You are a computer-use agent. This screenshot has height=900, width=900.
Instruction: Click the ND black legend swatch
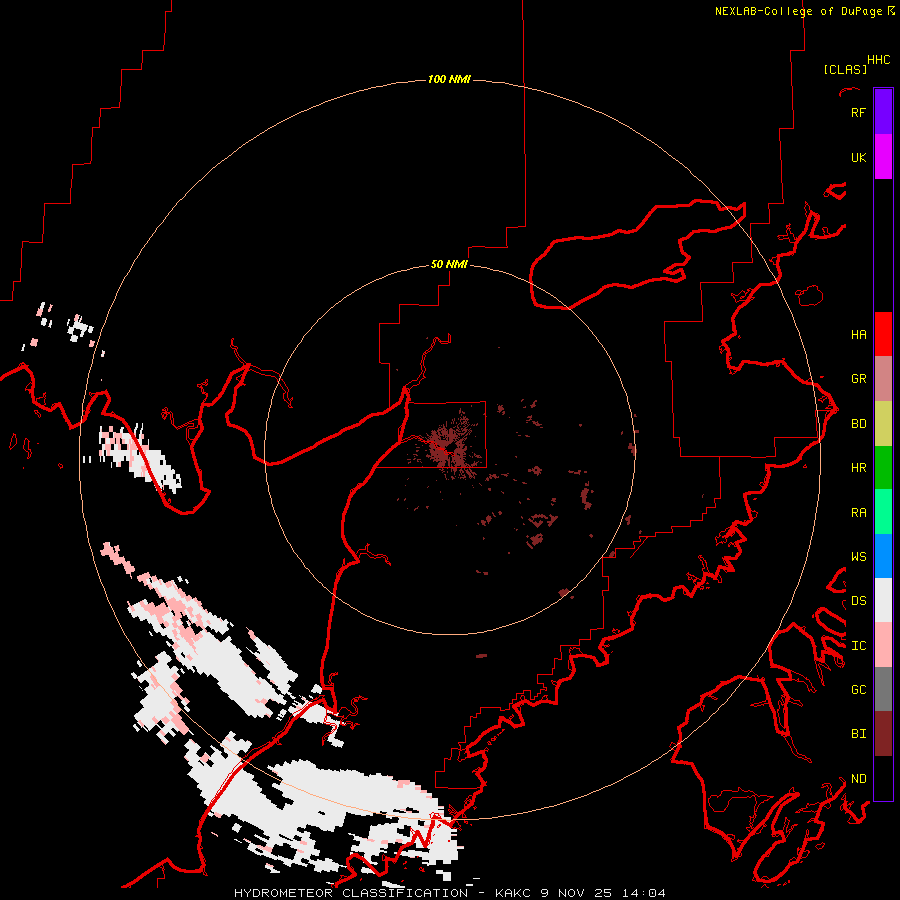coord(883,778)
